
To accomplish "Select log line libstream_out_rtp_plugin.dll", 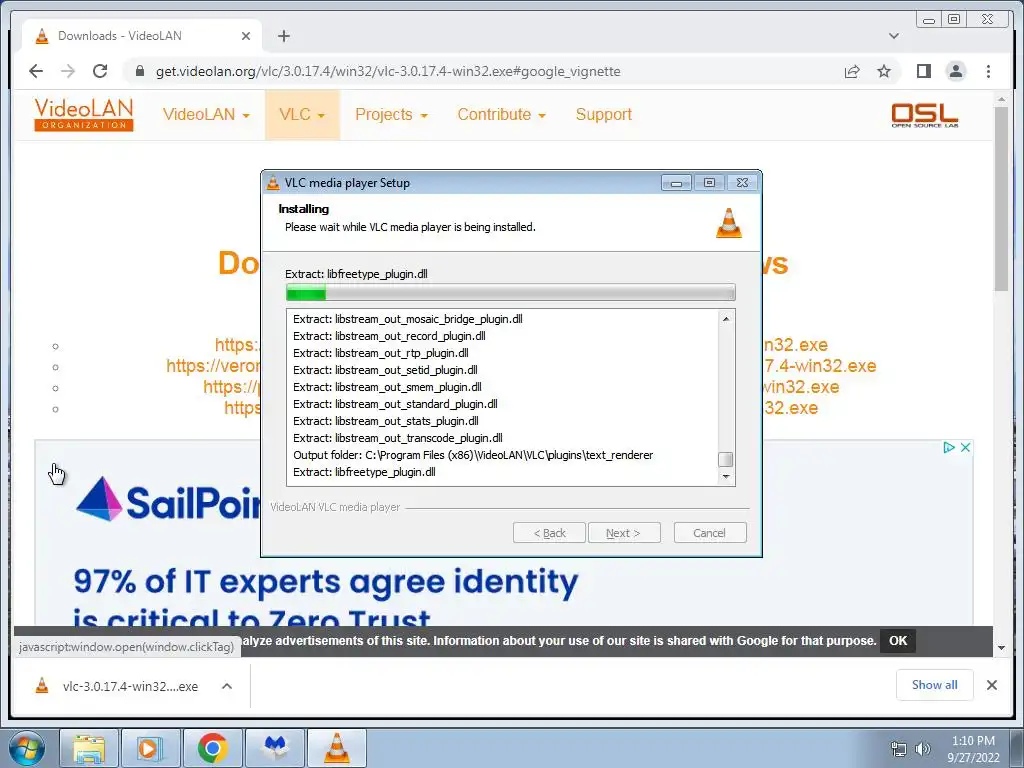I will point(381,353).
